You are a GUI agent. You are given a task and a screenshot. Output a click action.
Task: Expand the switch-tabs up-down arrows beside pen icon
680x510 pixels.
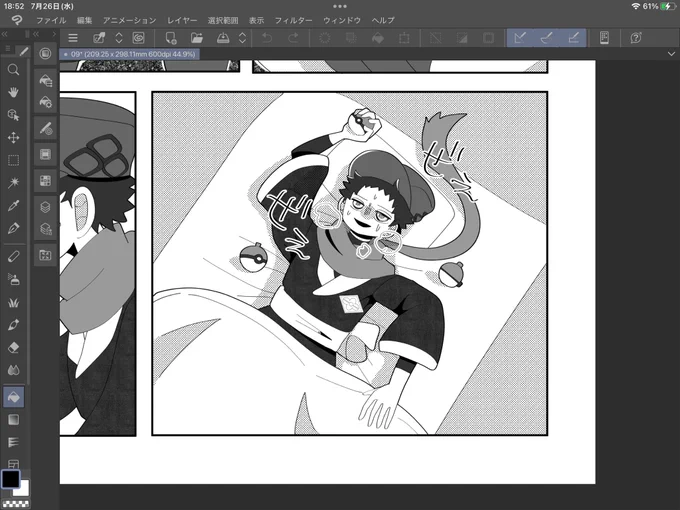(119, 38)
